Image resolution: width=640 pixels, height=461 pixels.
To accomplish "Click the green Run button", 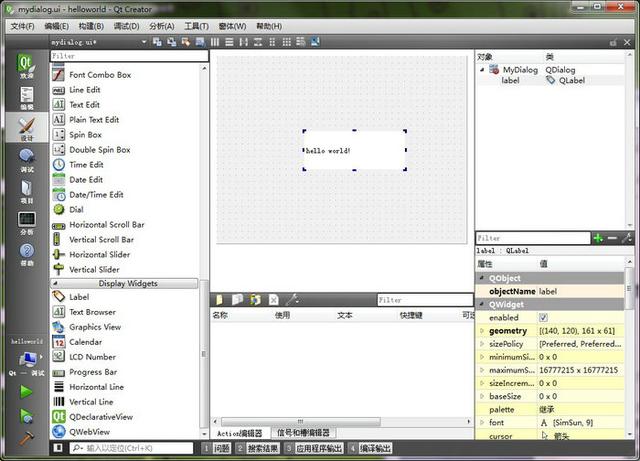I will coord(26,391).
